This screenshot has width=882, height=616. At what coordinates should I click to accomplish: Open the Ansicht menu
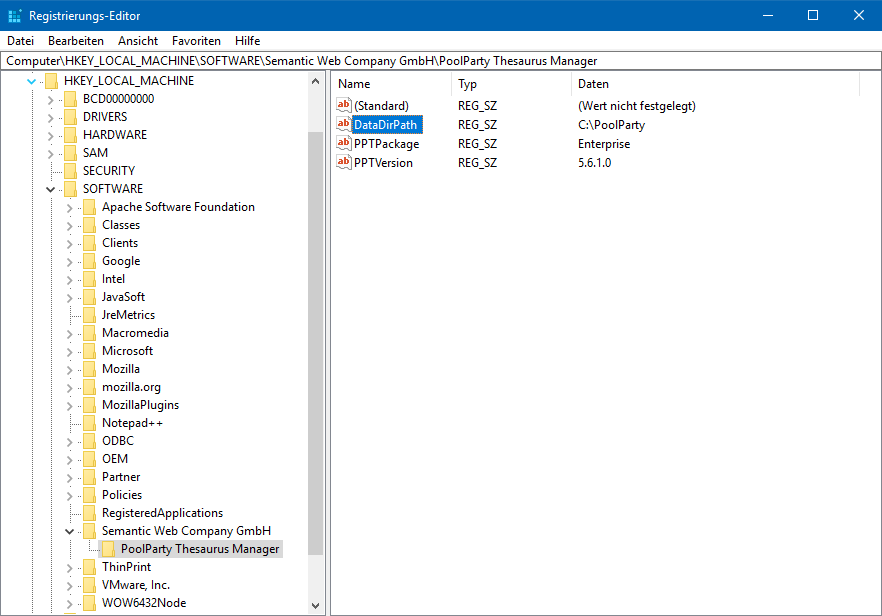[x=138, y=41]
